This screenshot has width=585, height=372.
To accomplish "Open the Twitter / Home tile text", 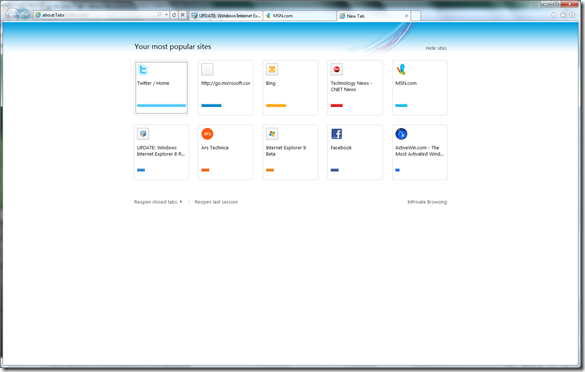I will click(153, 83).
